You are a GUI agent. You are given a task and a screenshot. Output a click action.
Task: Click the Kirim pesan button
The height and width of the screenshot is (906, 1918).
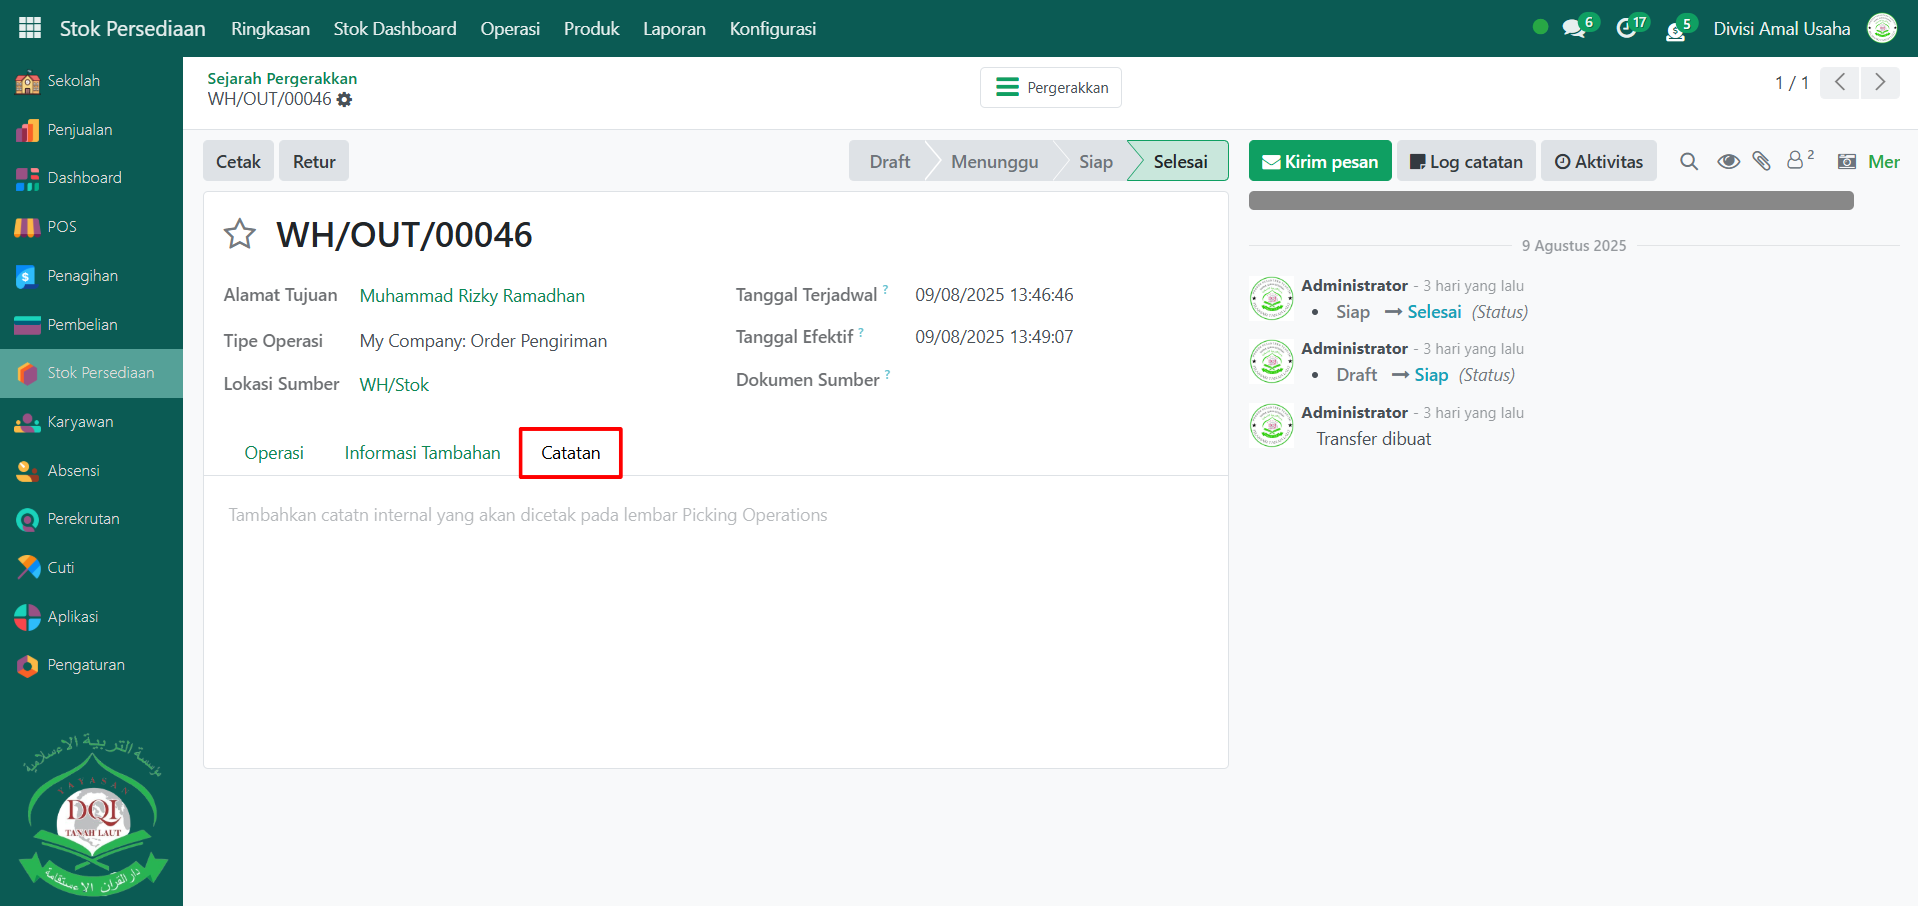(x=1320, y=161)
